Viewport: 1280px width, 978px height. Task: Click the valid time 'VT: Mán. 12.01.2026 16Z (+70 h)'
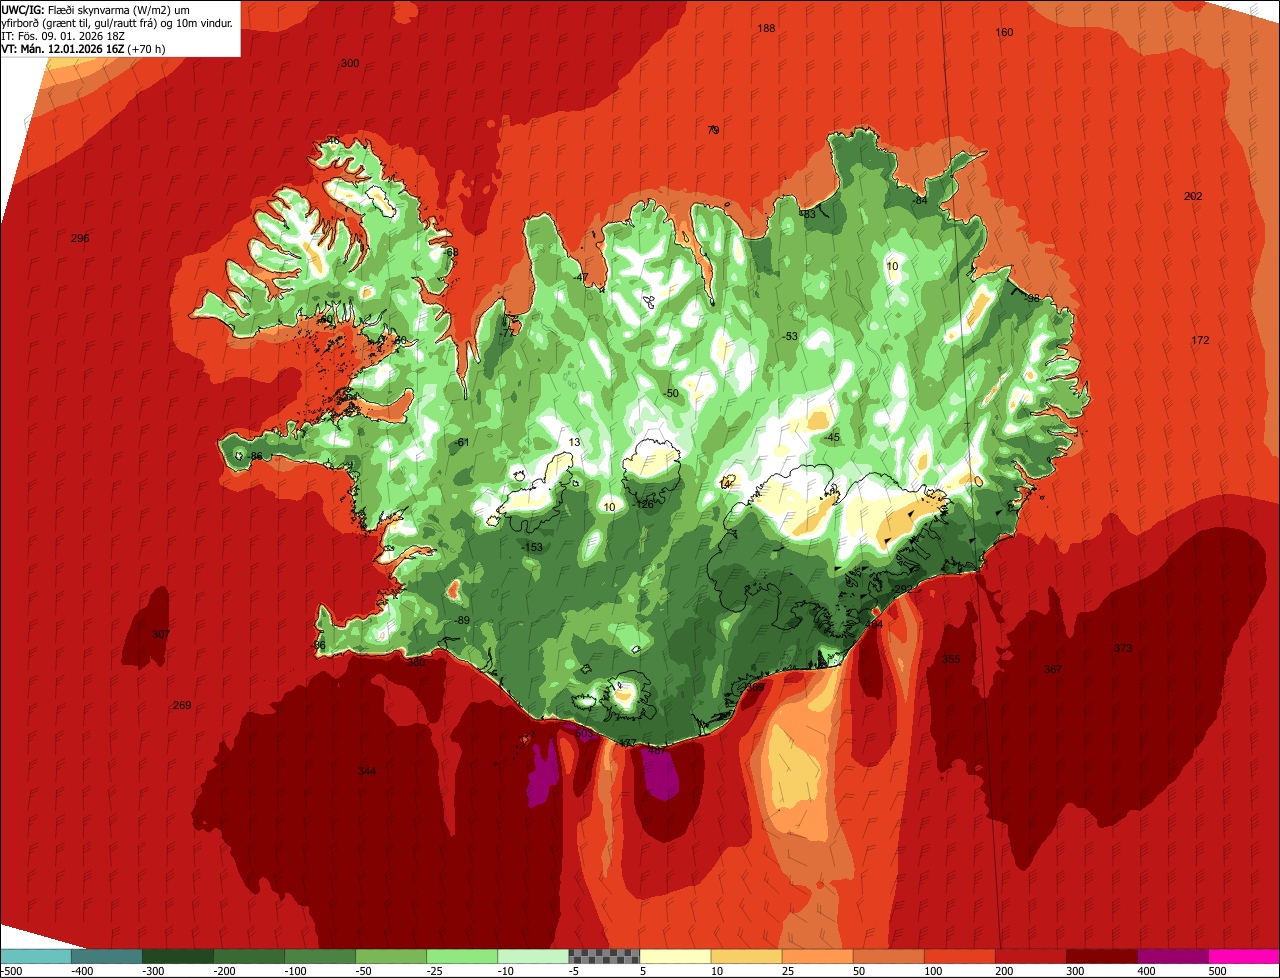[83, 48]
